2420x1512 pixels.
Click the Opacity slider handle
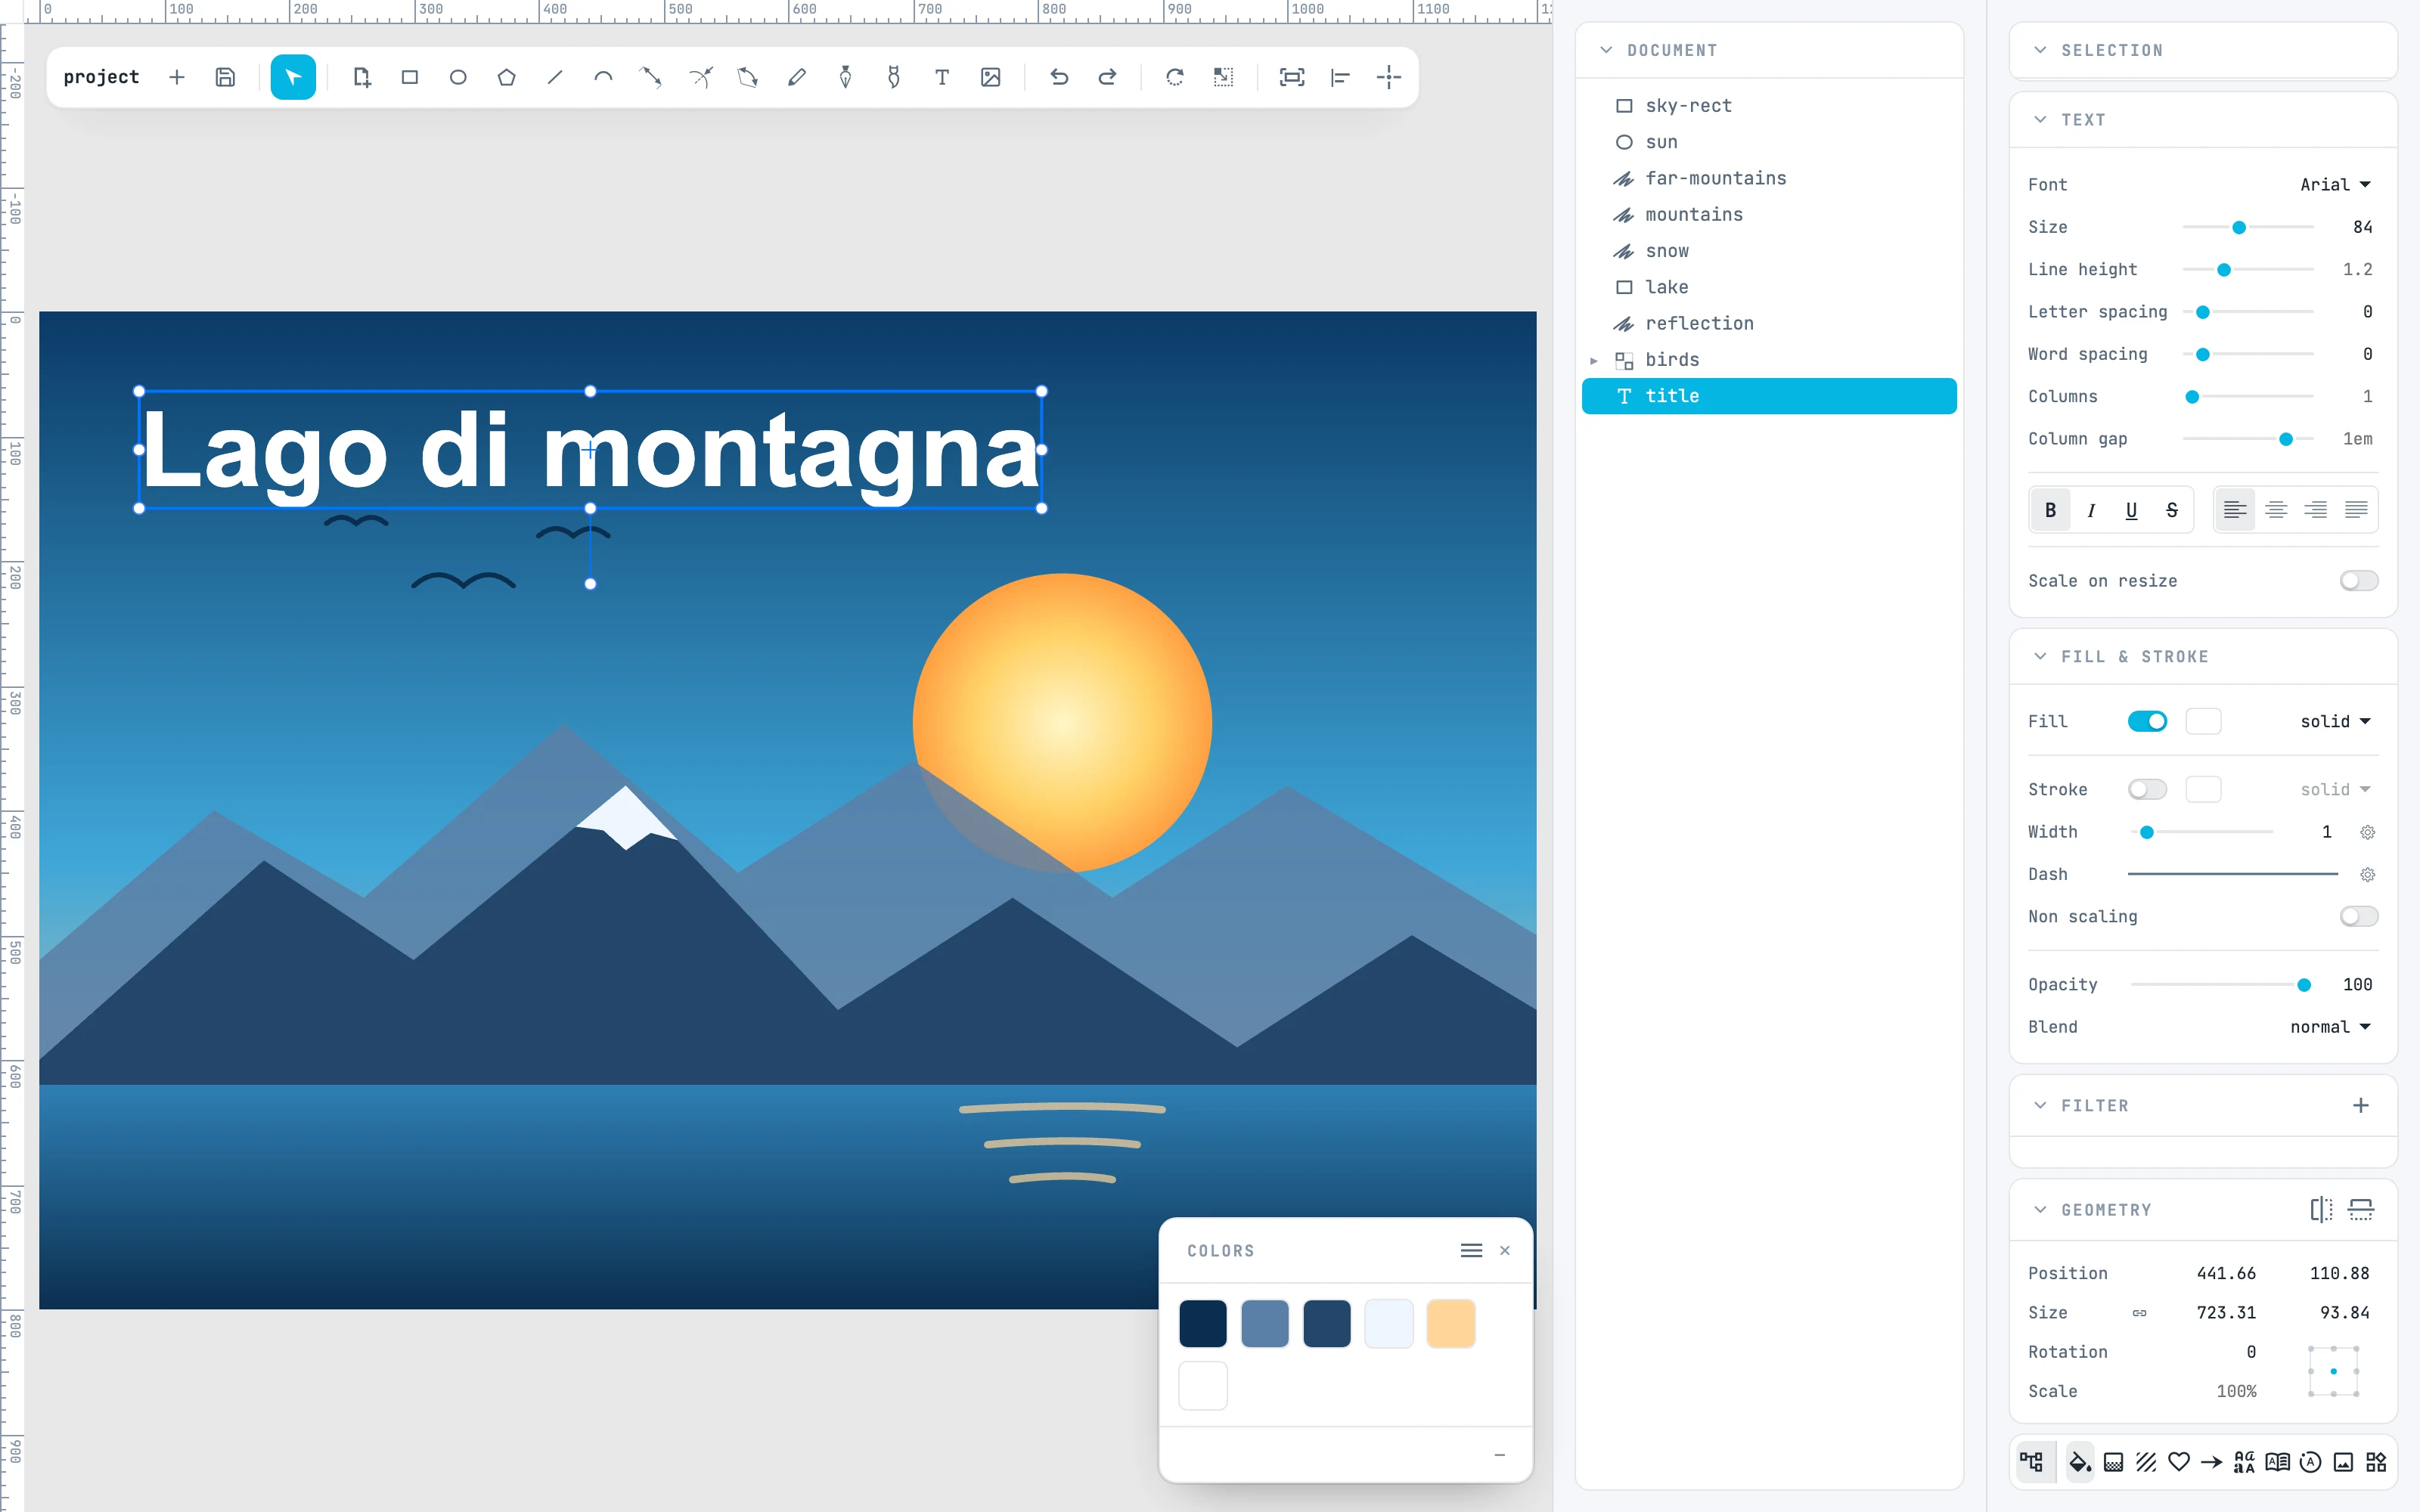2304,985
